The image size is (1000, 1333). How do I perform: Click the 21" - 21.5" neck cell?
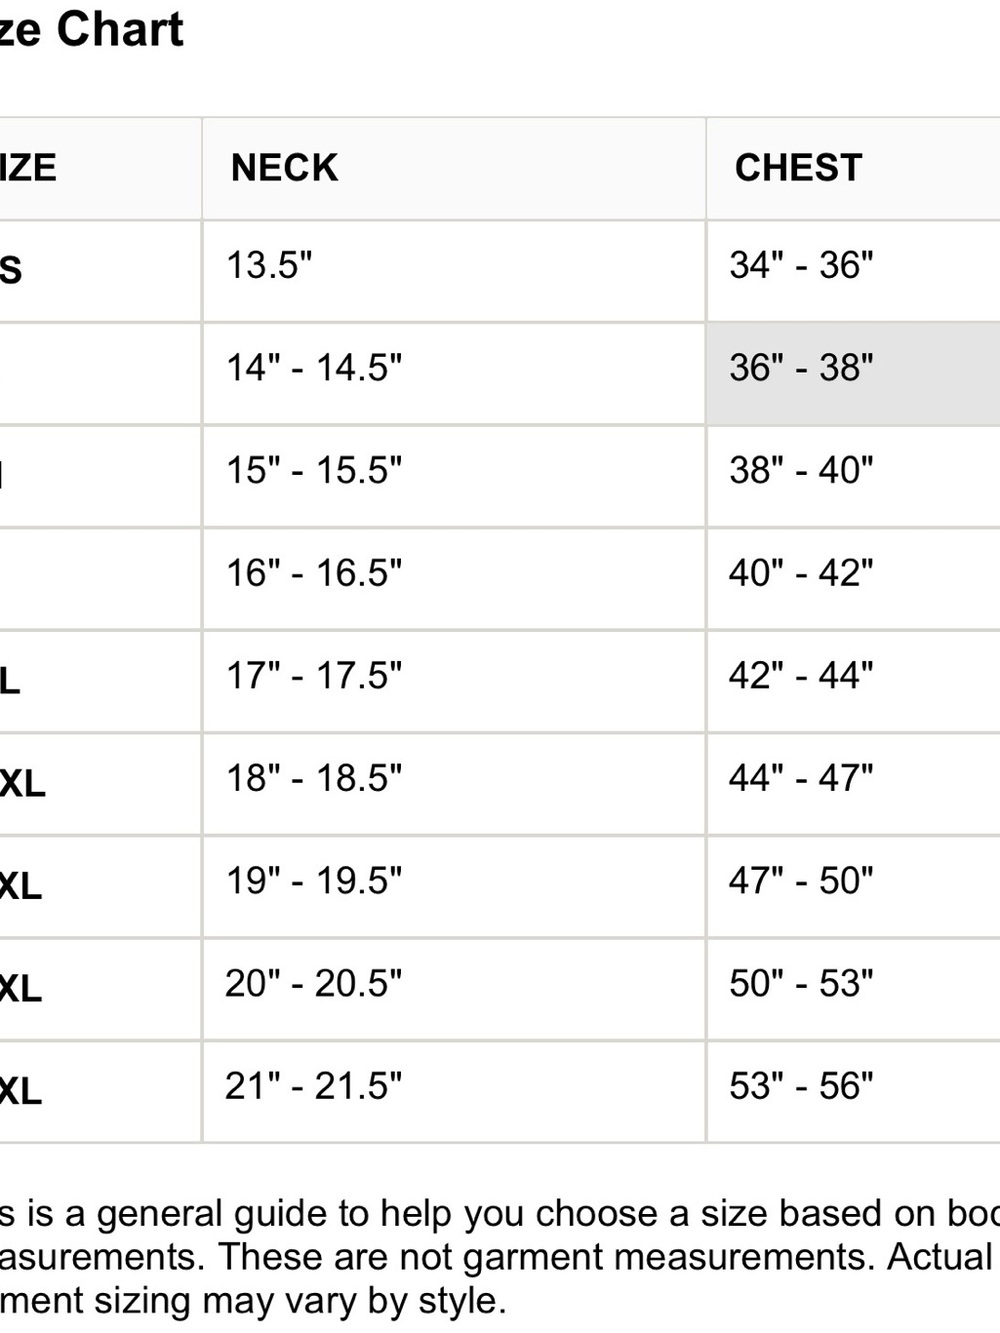pyautogui.click(x=454, y=1092)
